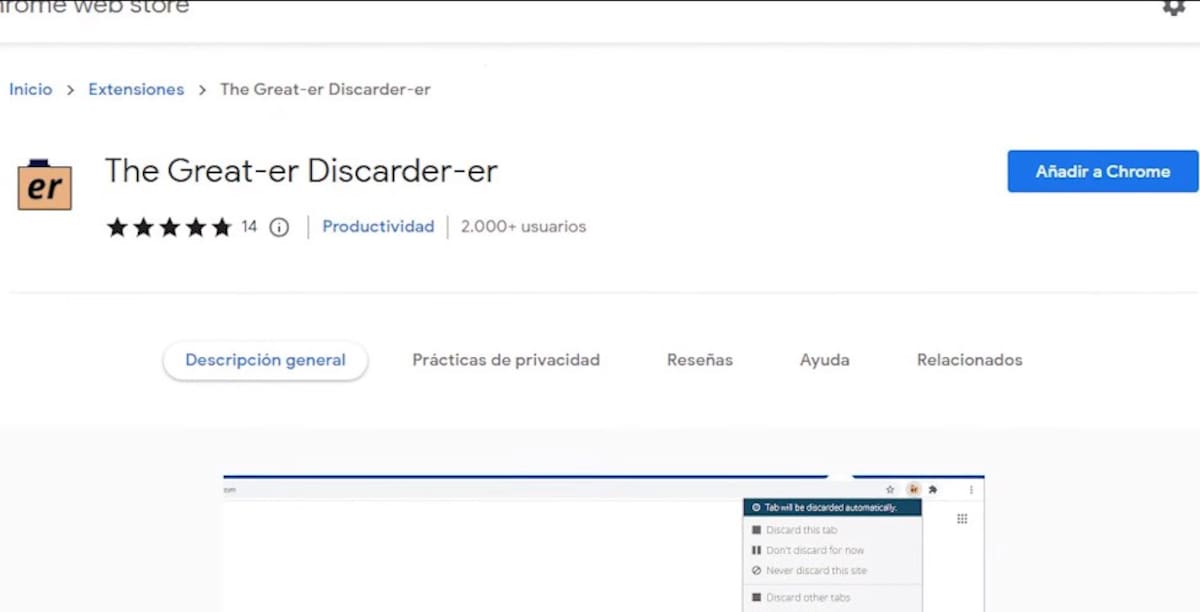Screen dimensions: 1200x612
Task: Open the Relacionados tab
Action: (969, 360)
